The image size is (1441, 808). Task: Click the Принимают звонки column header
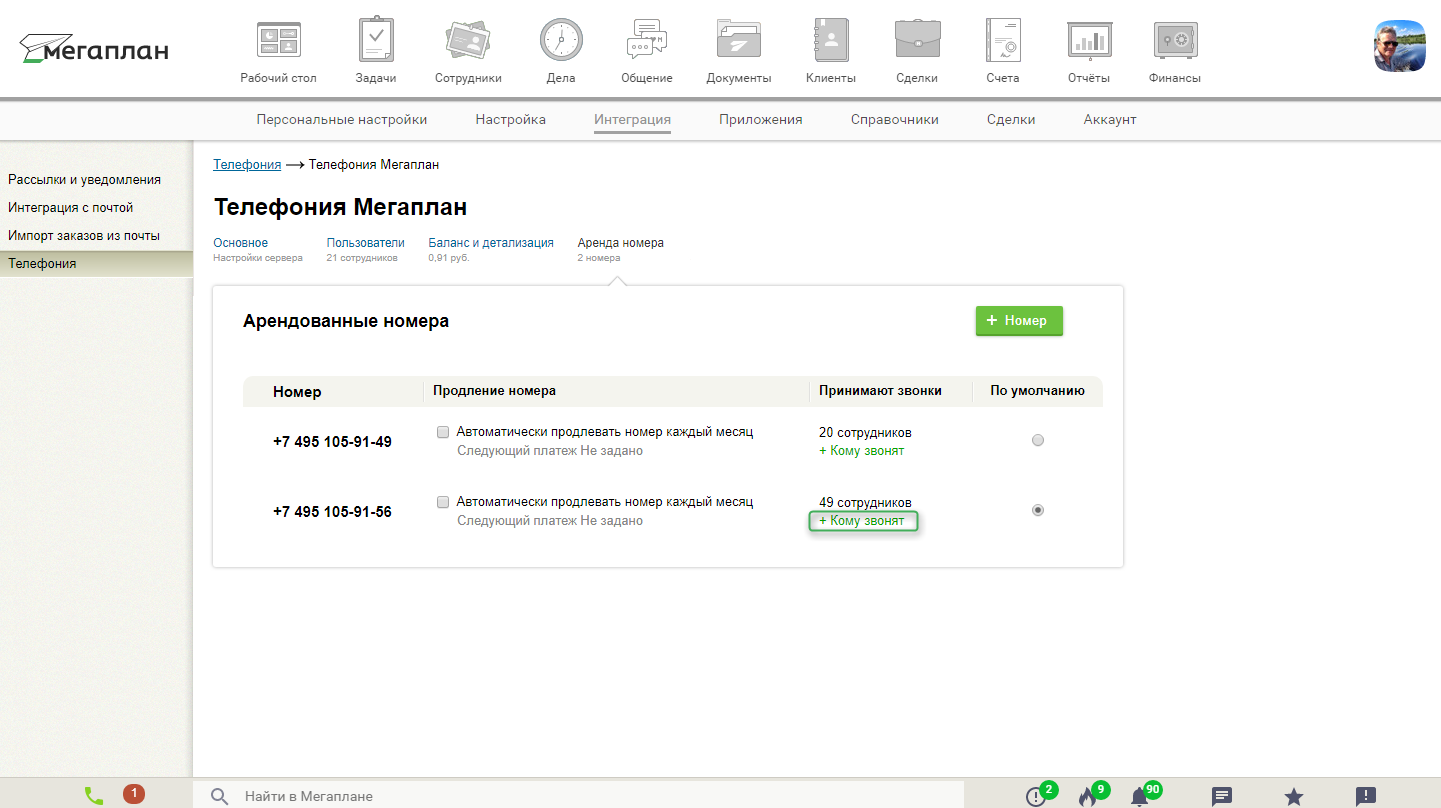(x=880, y=391)
